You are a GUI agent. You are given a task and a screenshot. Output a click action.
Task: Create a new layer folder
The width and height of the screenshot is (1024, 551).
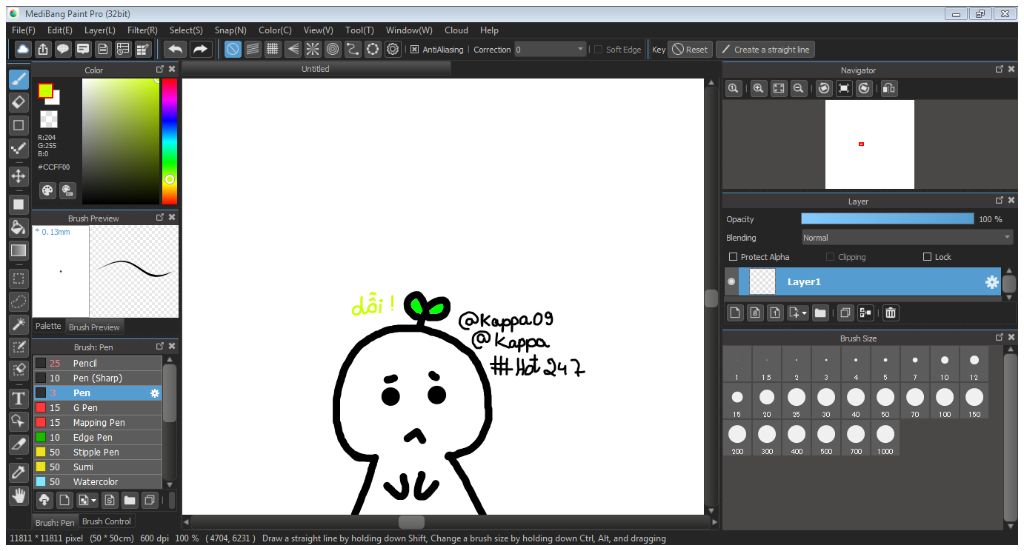(820, 313)
